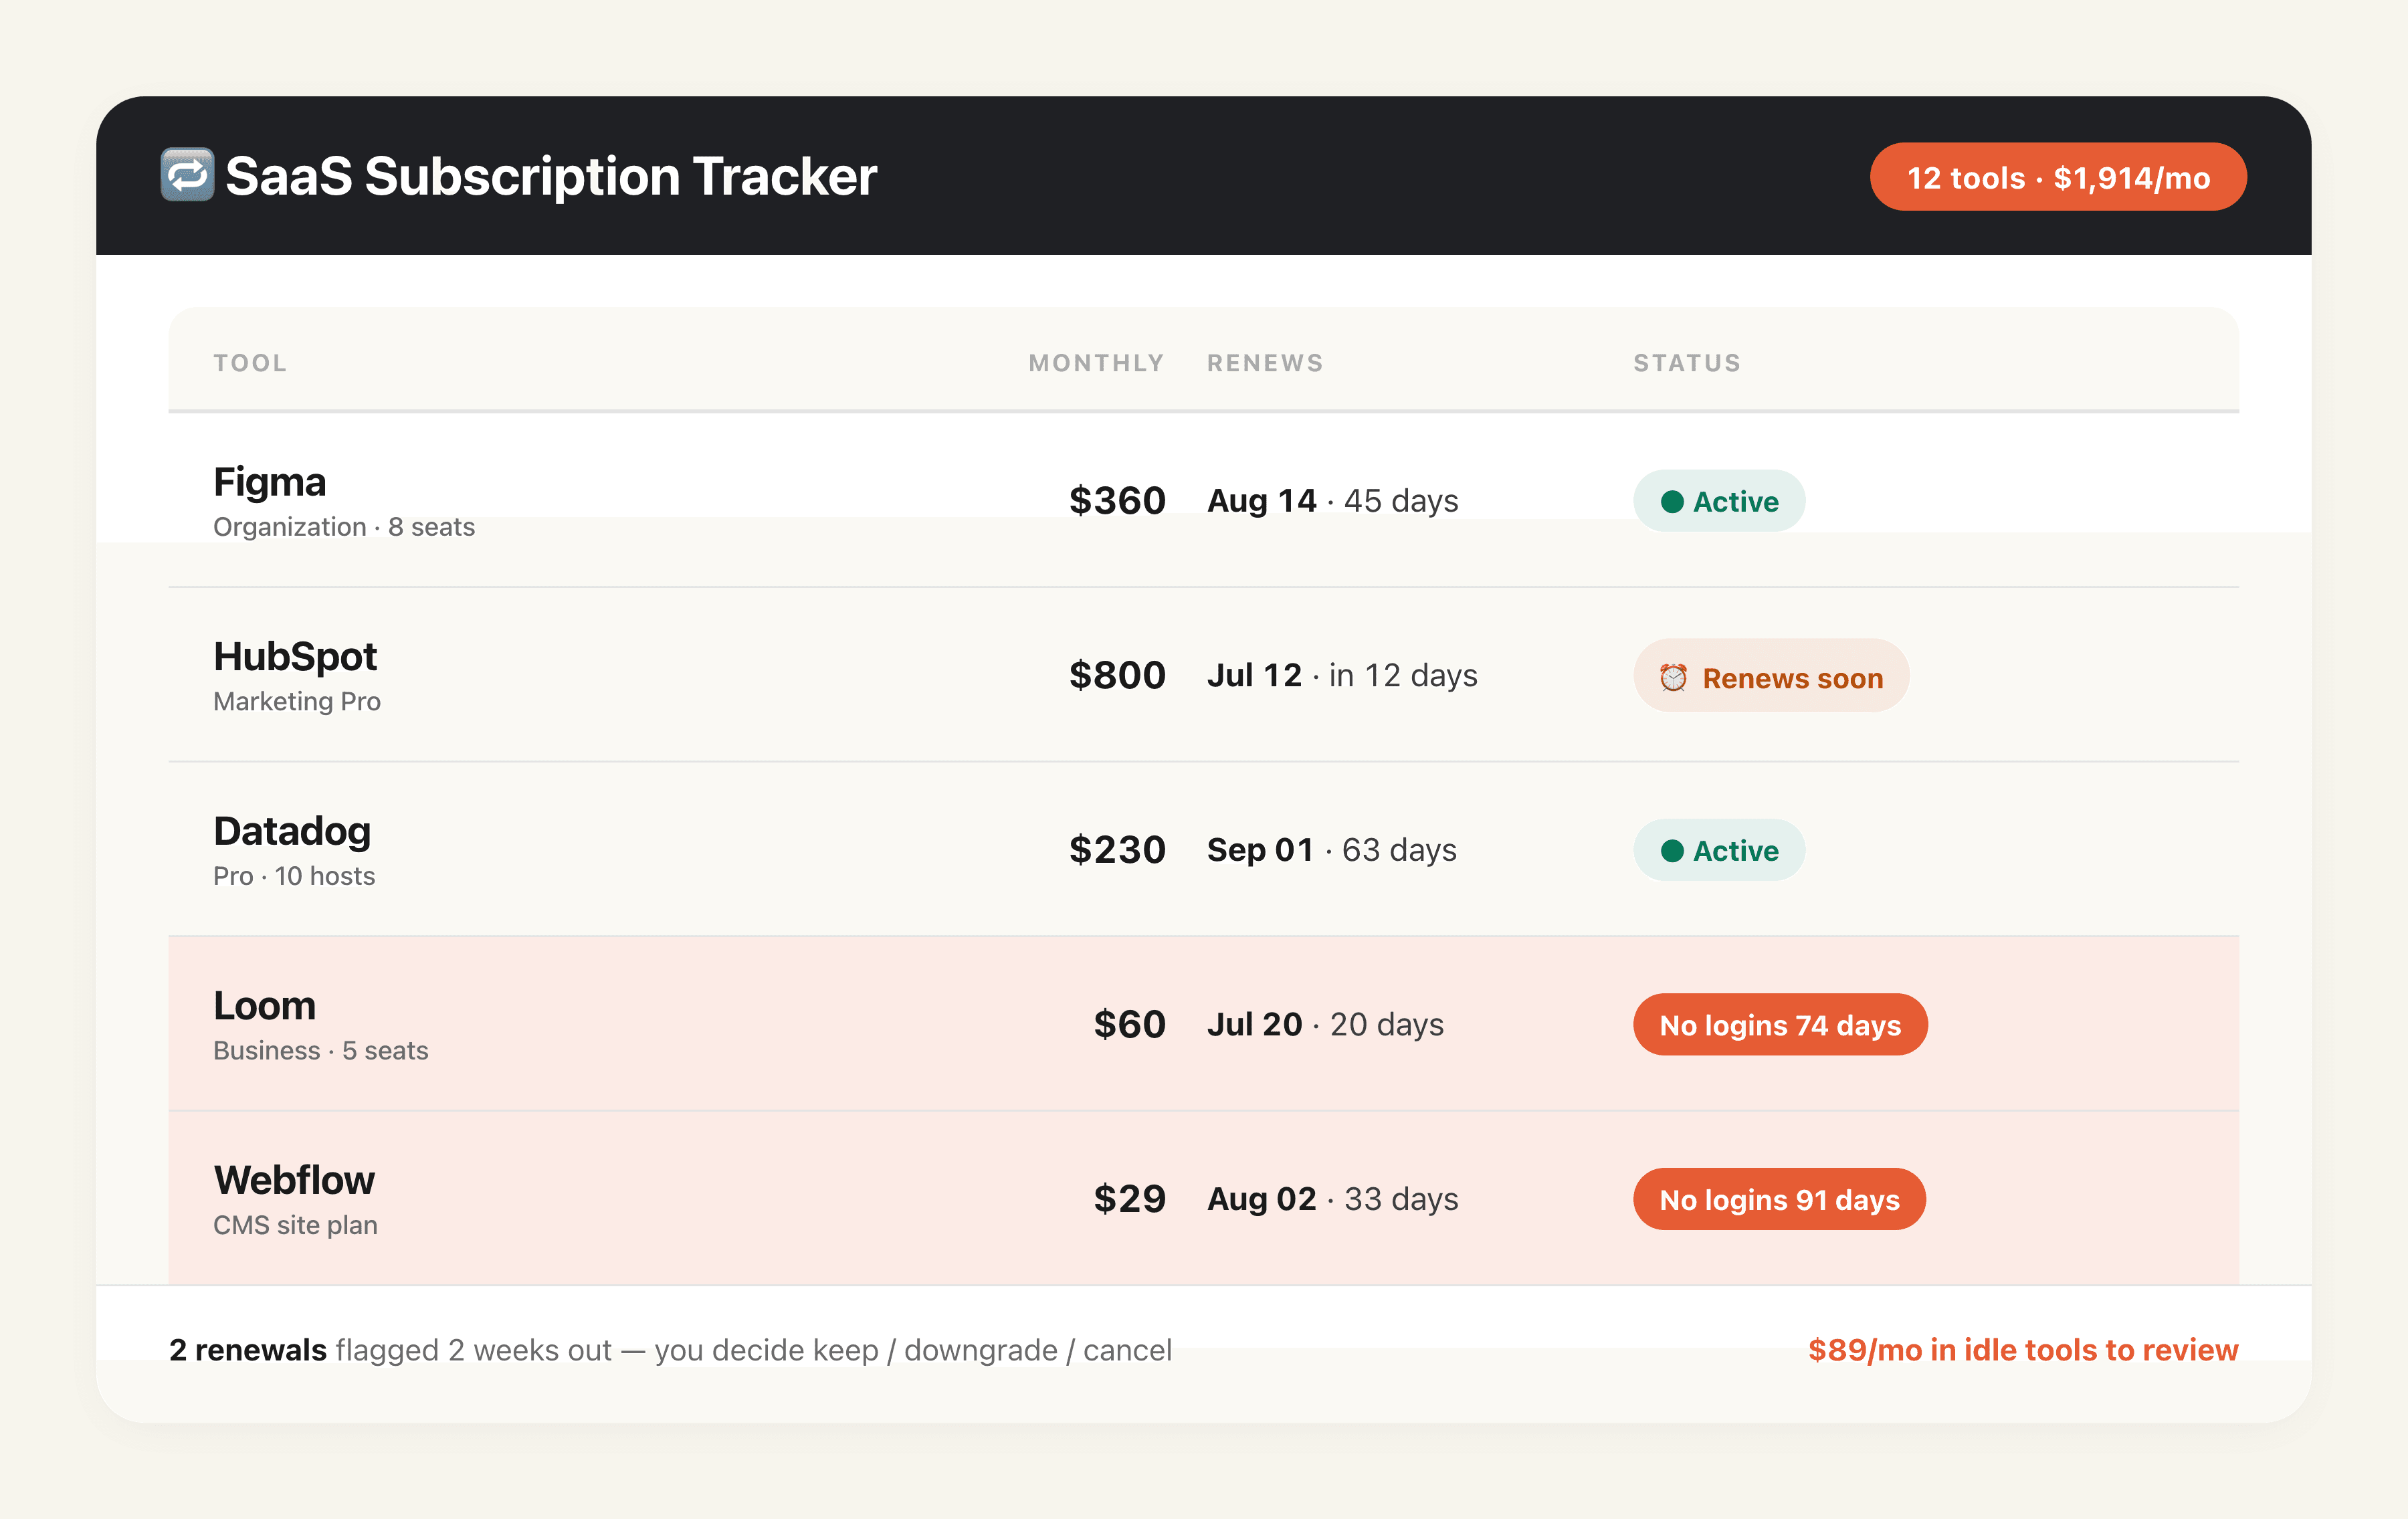Click Datadog's $230 monthly cost
The height and width of the screenshot is (1519, 2408).
coord(1117,850)
